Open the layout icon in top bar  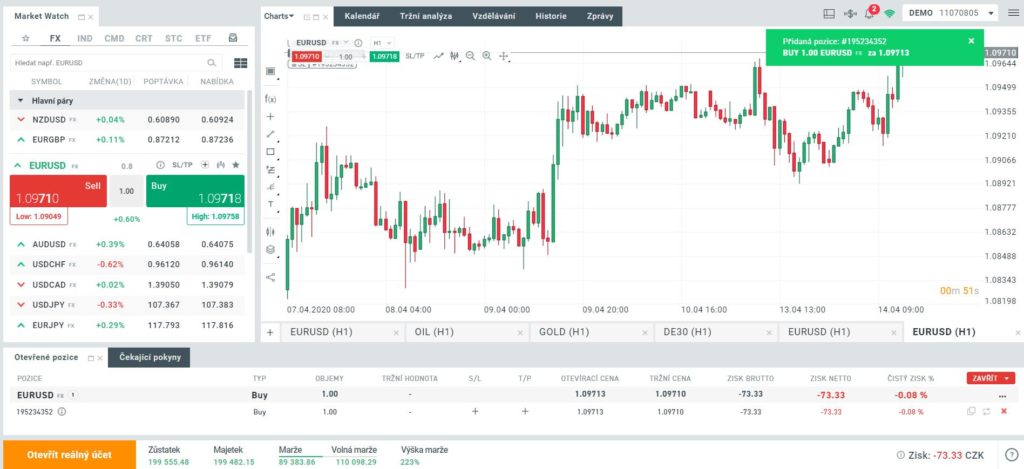(829, 13)
